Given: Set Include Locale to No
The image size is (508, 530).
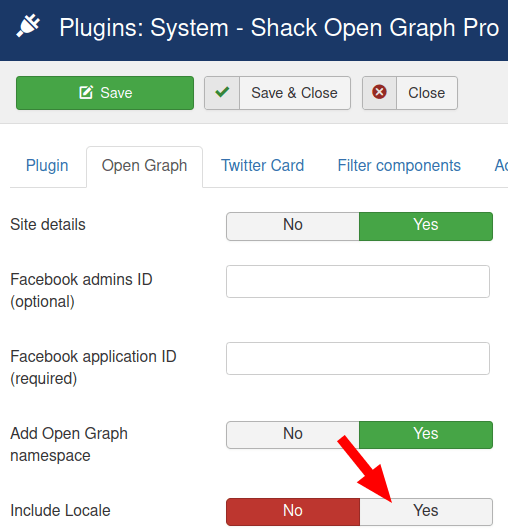Looking at the screenshot, I should coord(293,512).
